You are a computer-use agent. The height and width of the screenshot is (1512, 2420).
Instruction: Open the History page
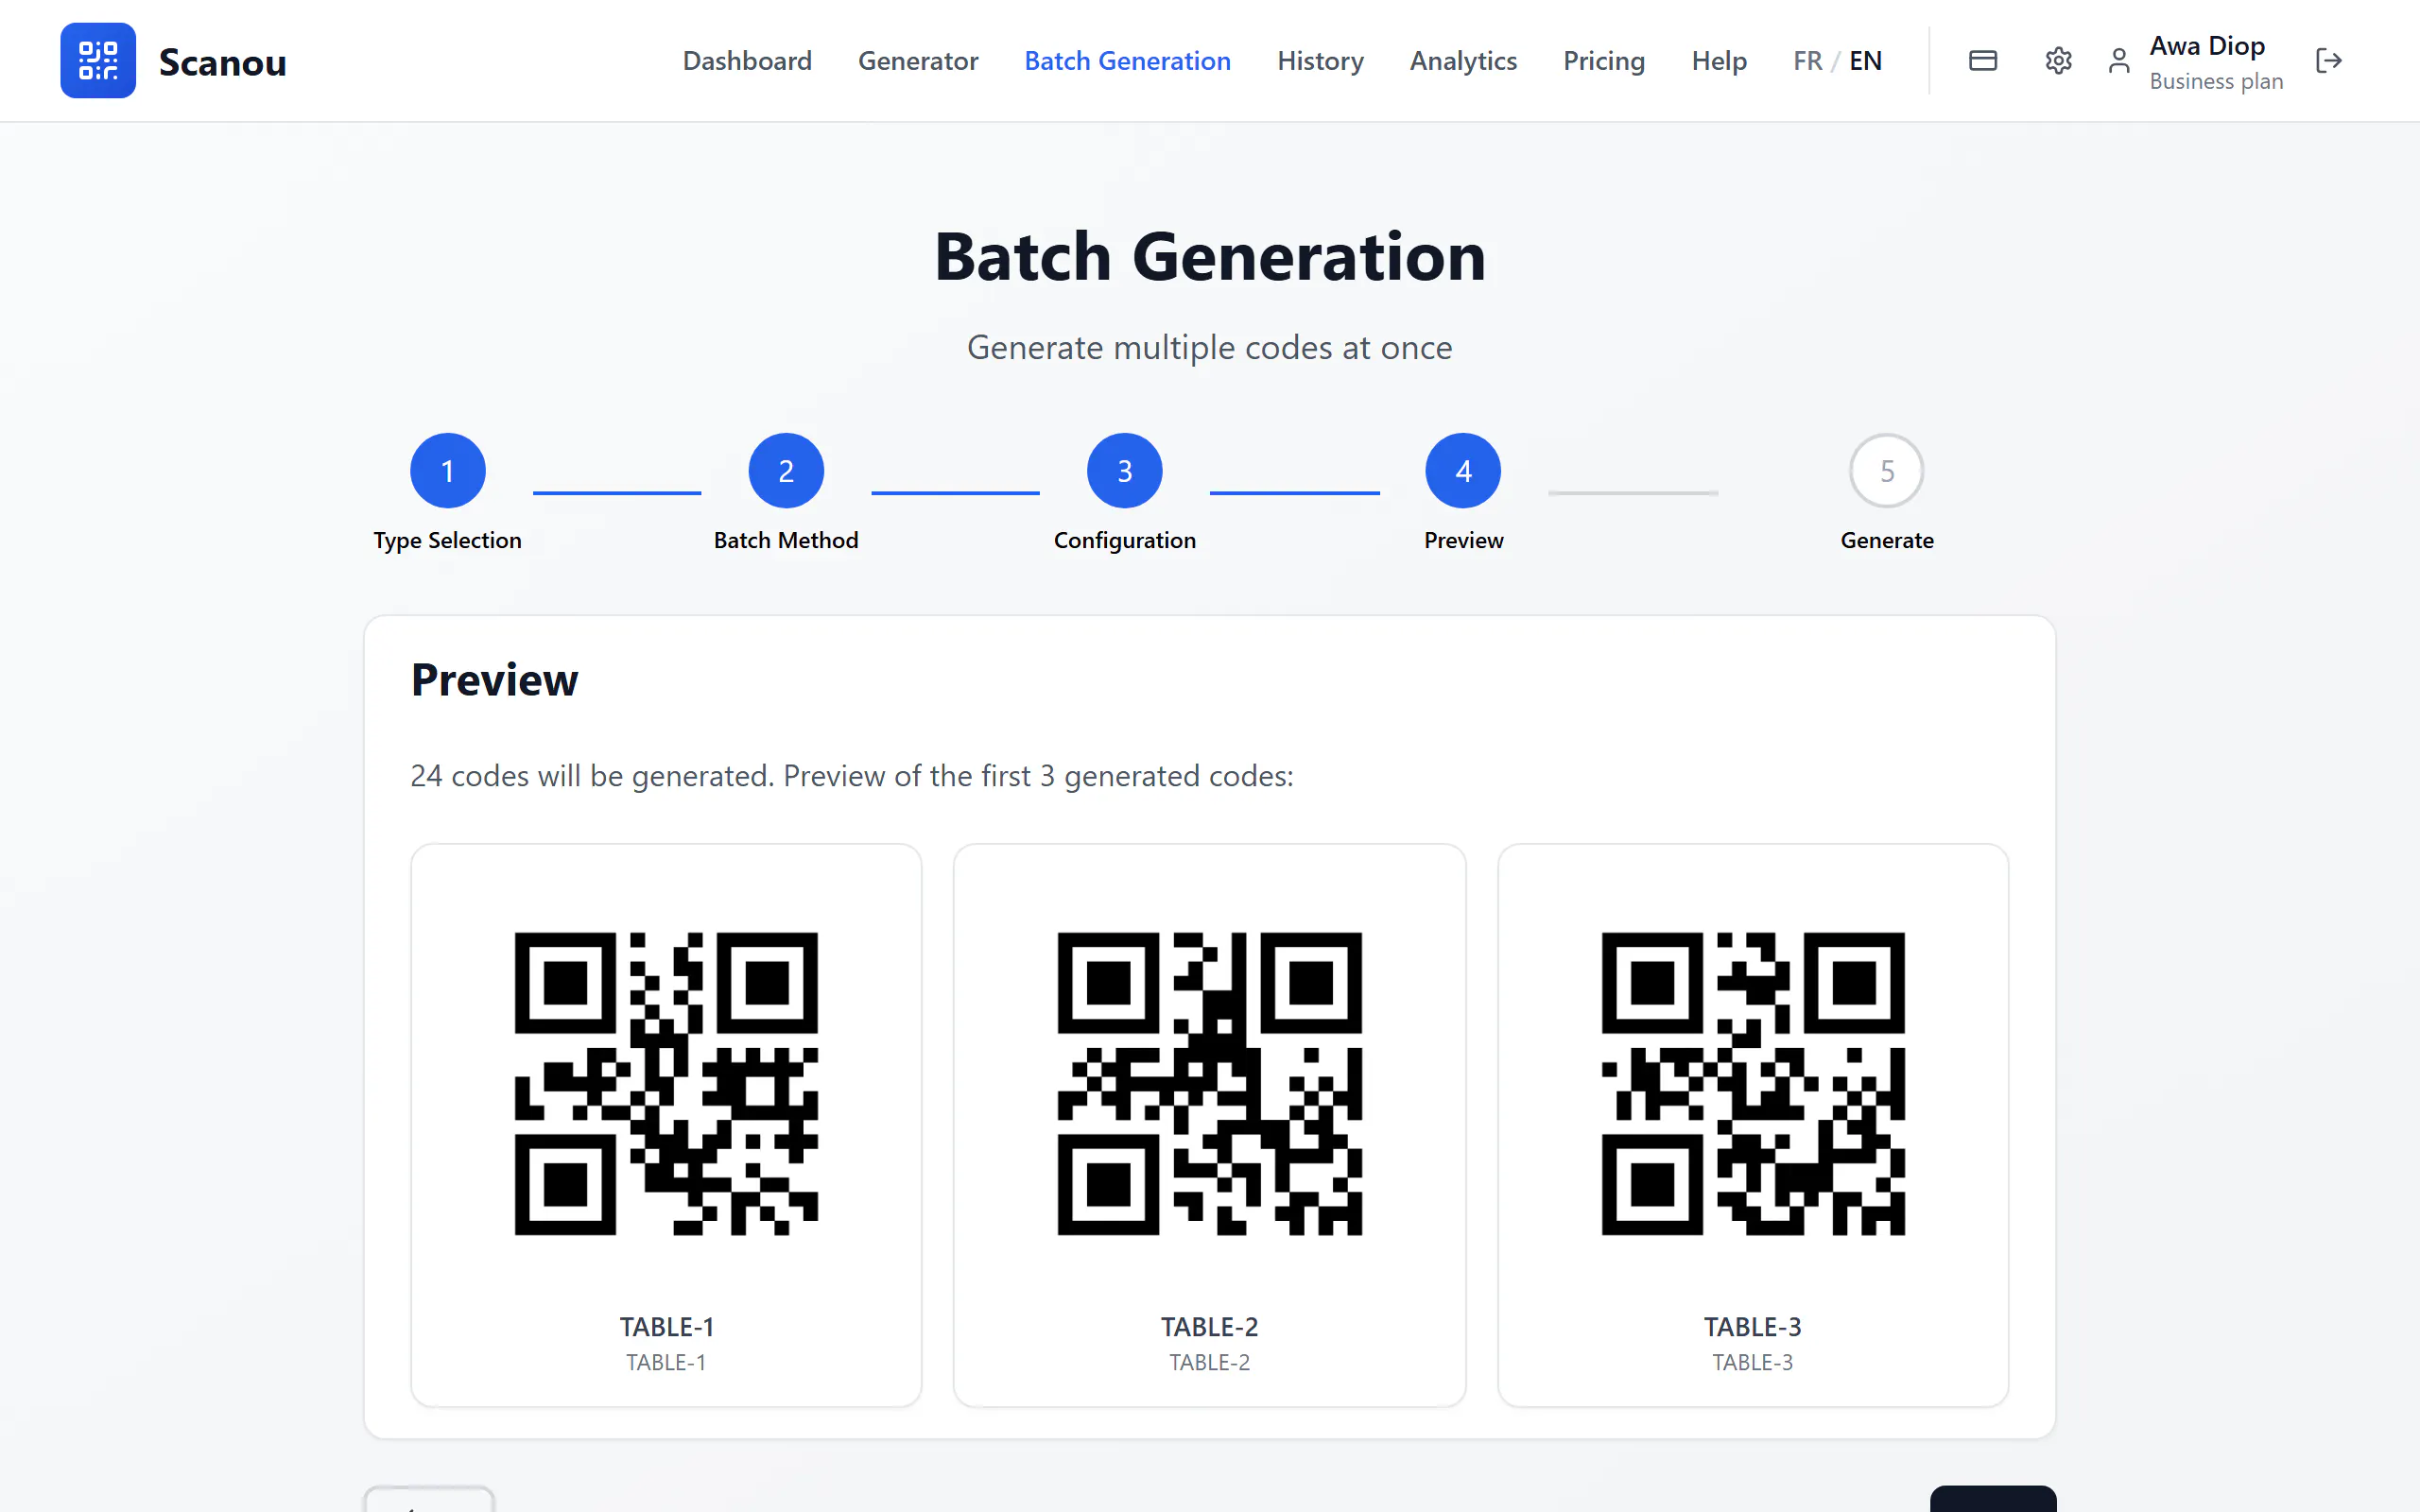1320,61
